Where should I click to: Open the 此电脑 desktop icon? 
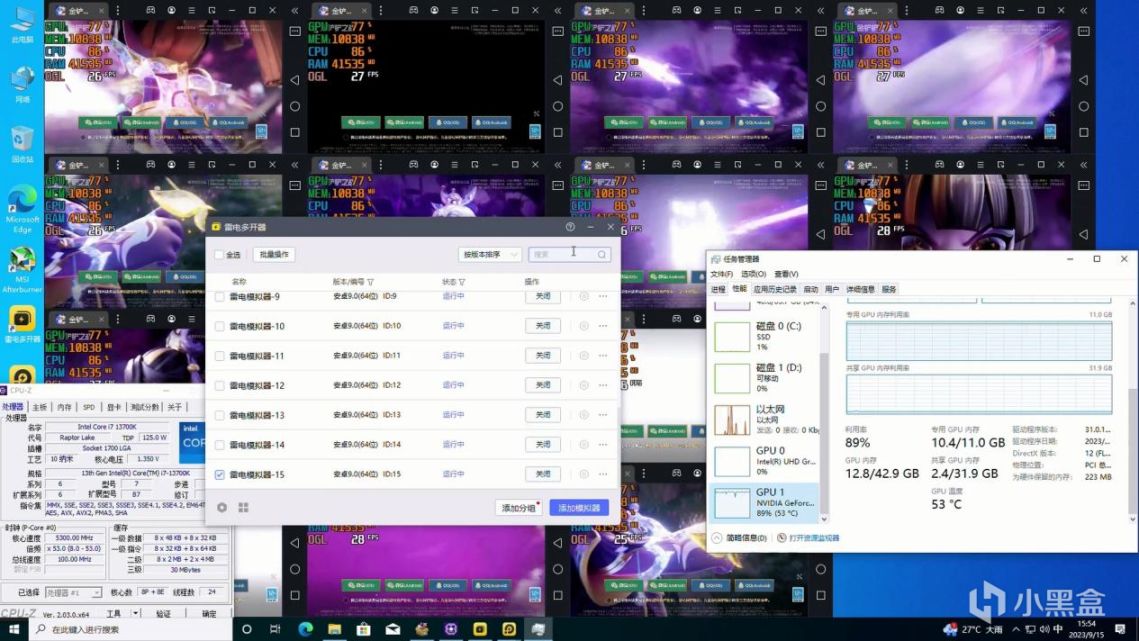[22, 24]
